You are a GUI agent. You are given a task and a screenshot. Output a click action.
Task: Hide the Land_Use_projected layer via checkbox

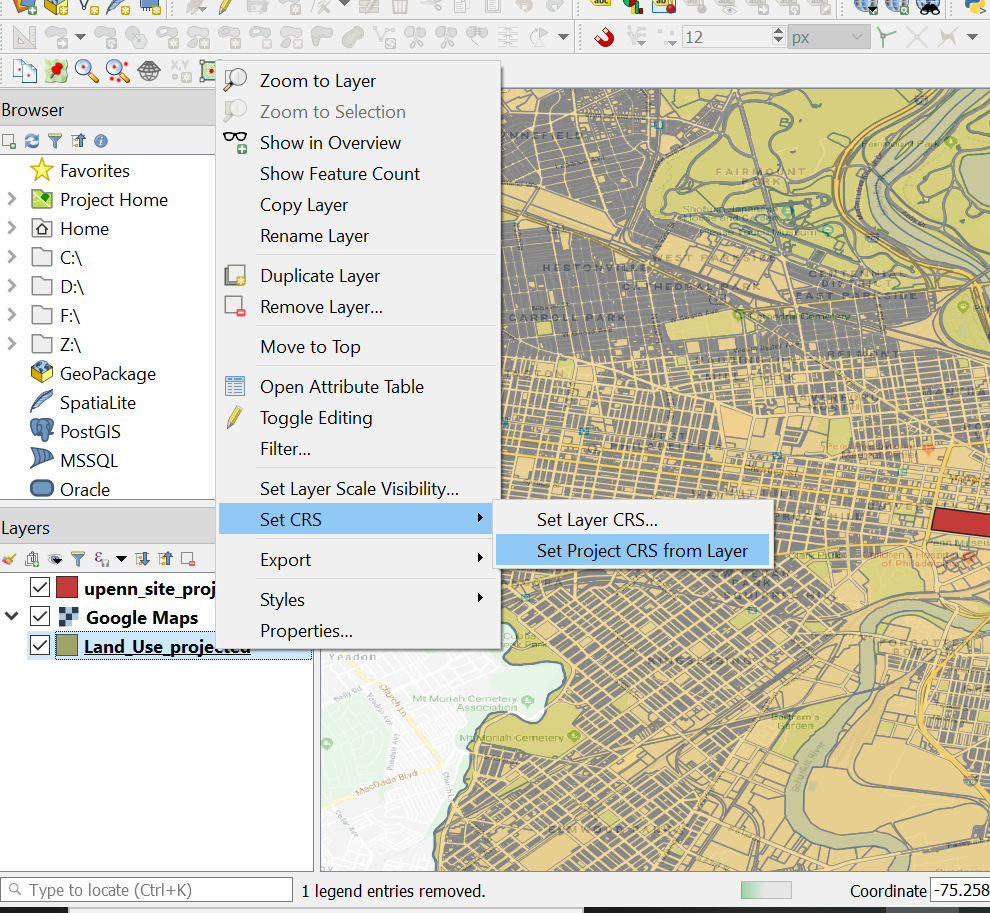point(40,646)
